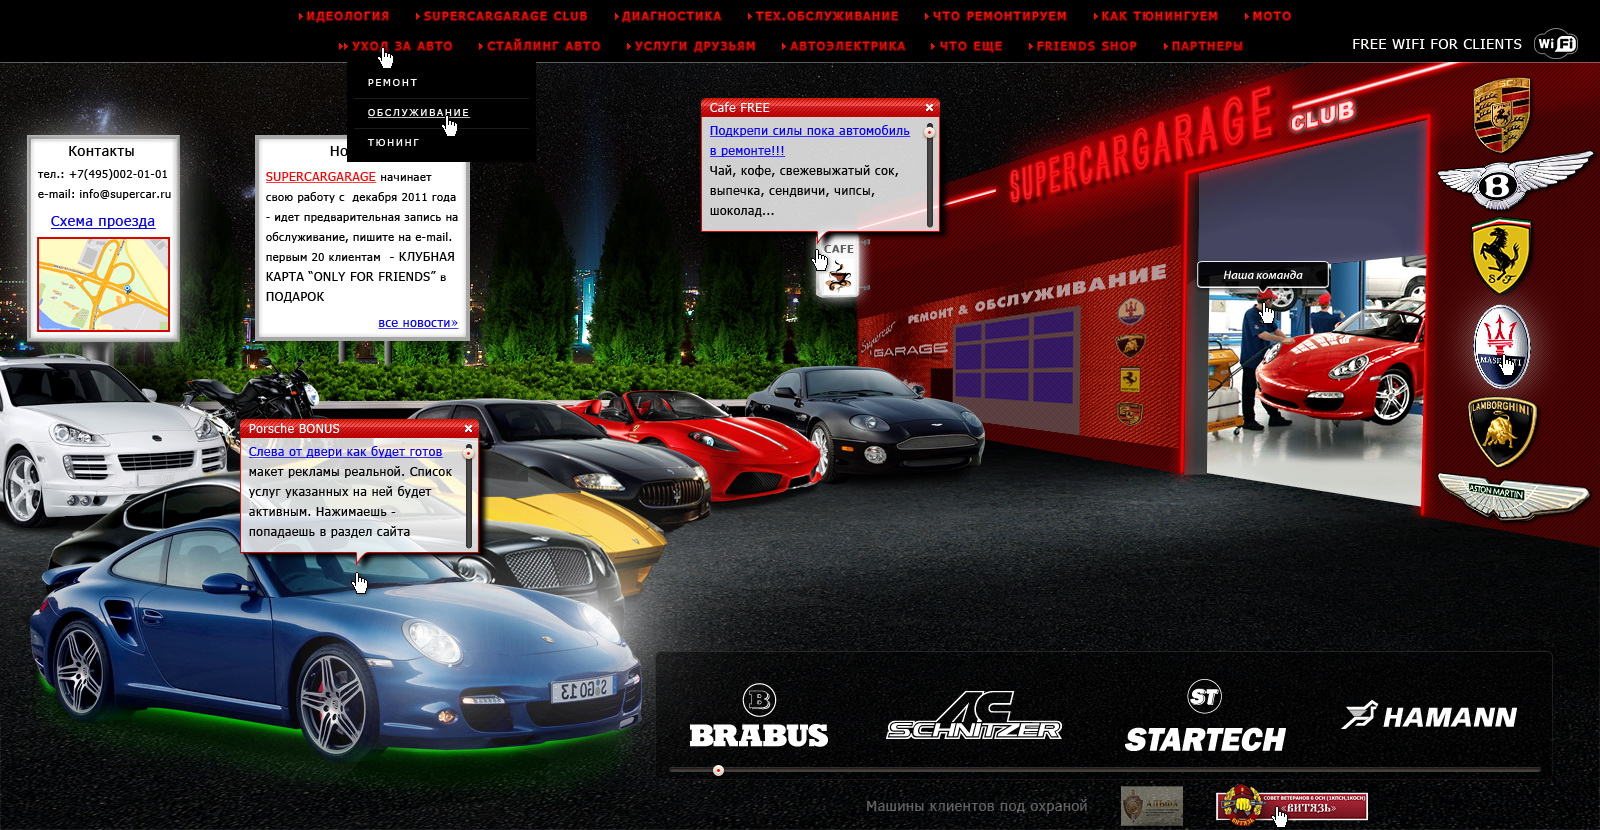Click the large winged Bentley badge

1515,183
